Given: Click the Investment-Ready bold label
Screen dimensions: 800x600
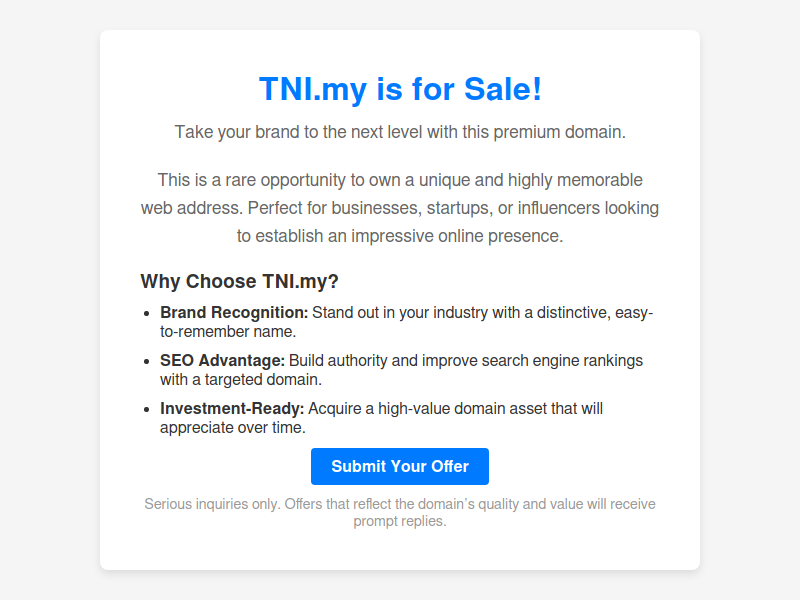Looking at the screenshot, I should 232,408.
